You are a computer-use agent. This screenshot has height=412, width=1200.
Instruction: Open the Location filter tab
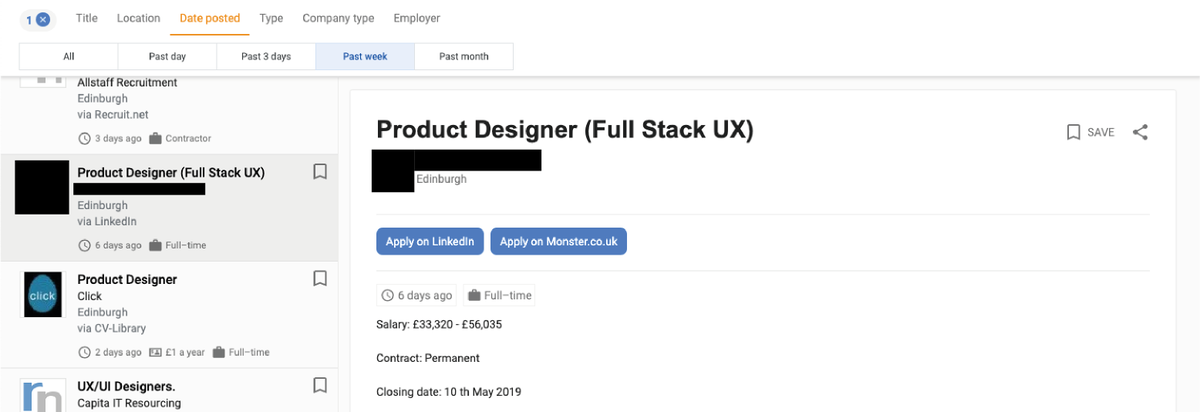pos(138,18)
